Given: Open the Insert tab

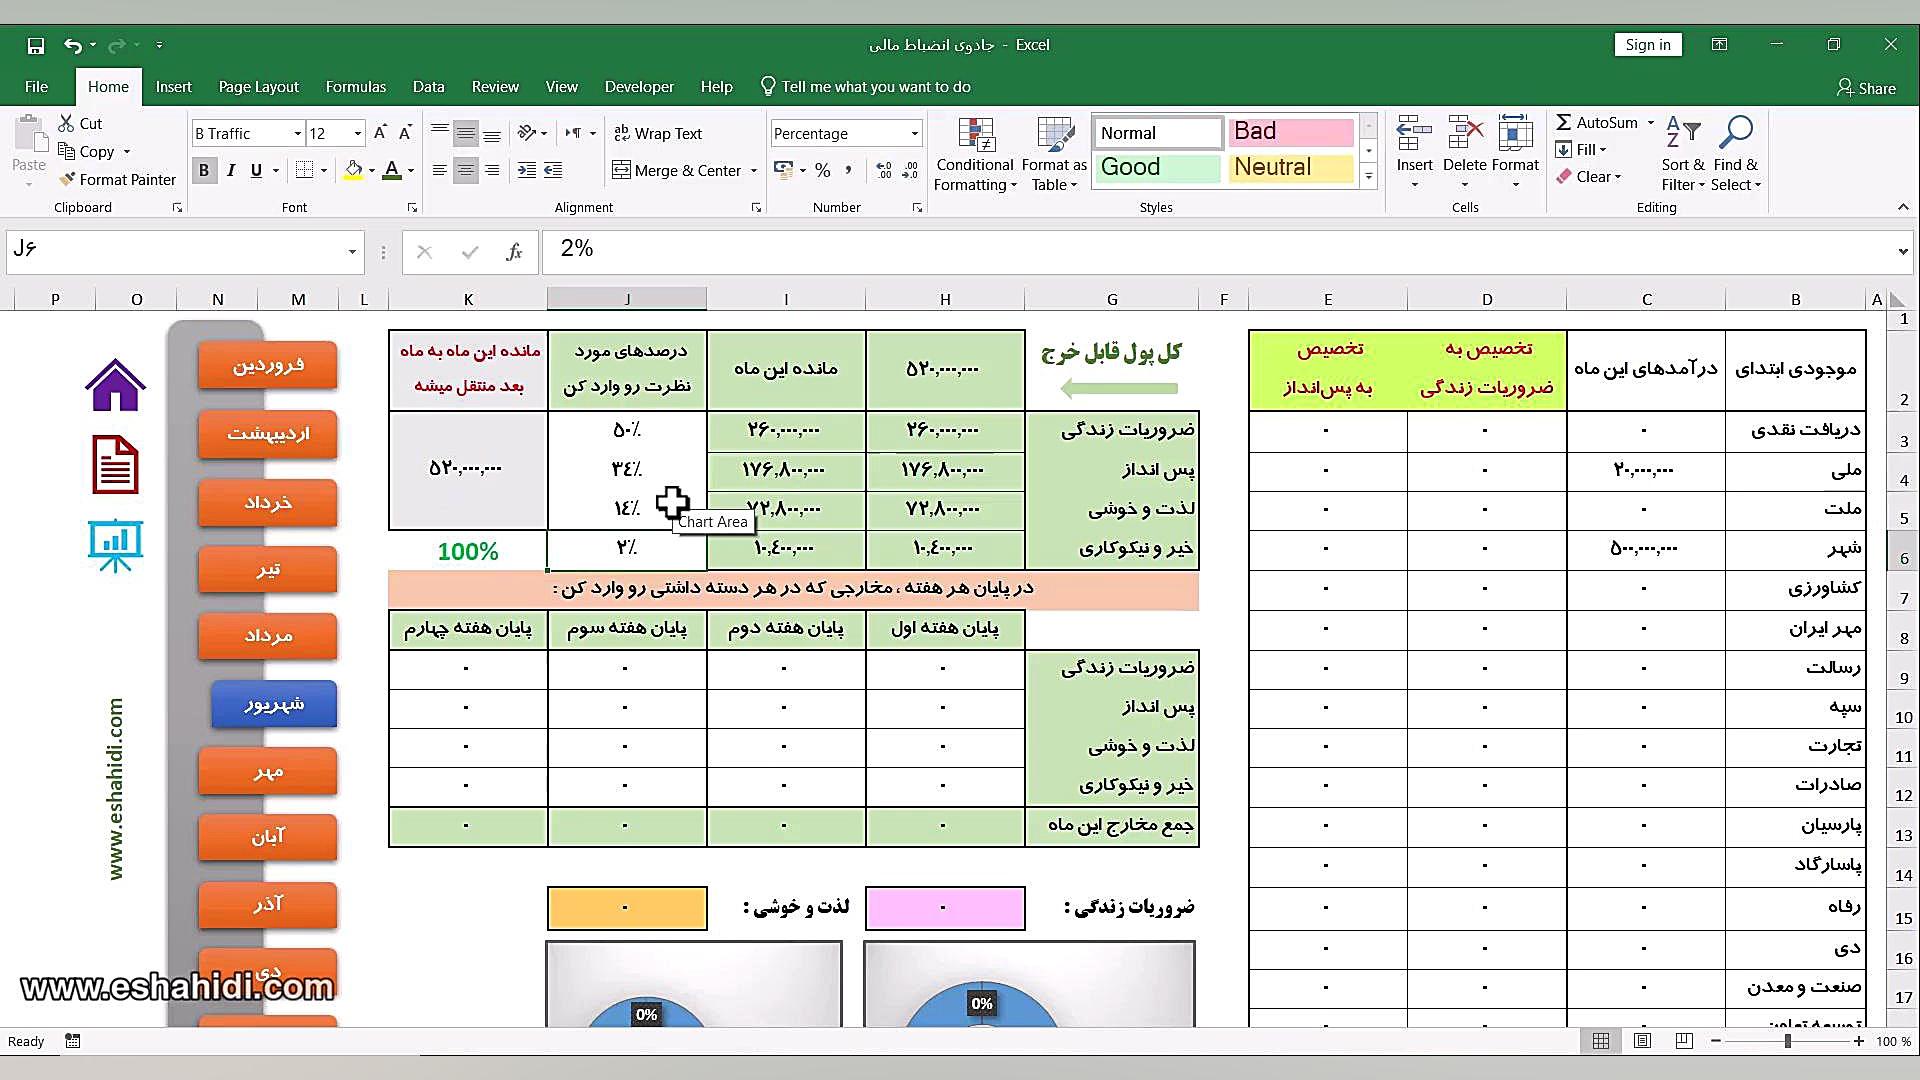Looking at the screenshot, I should coord(173,87).
